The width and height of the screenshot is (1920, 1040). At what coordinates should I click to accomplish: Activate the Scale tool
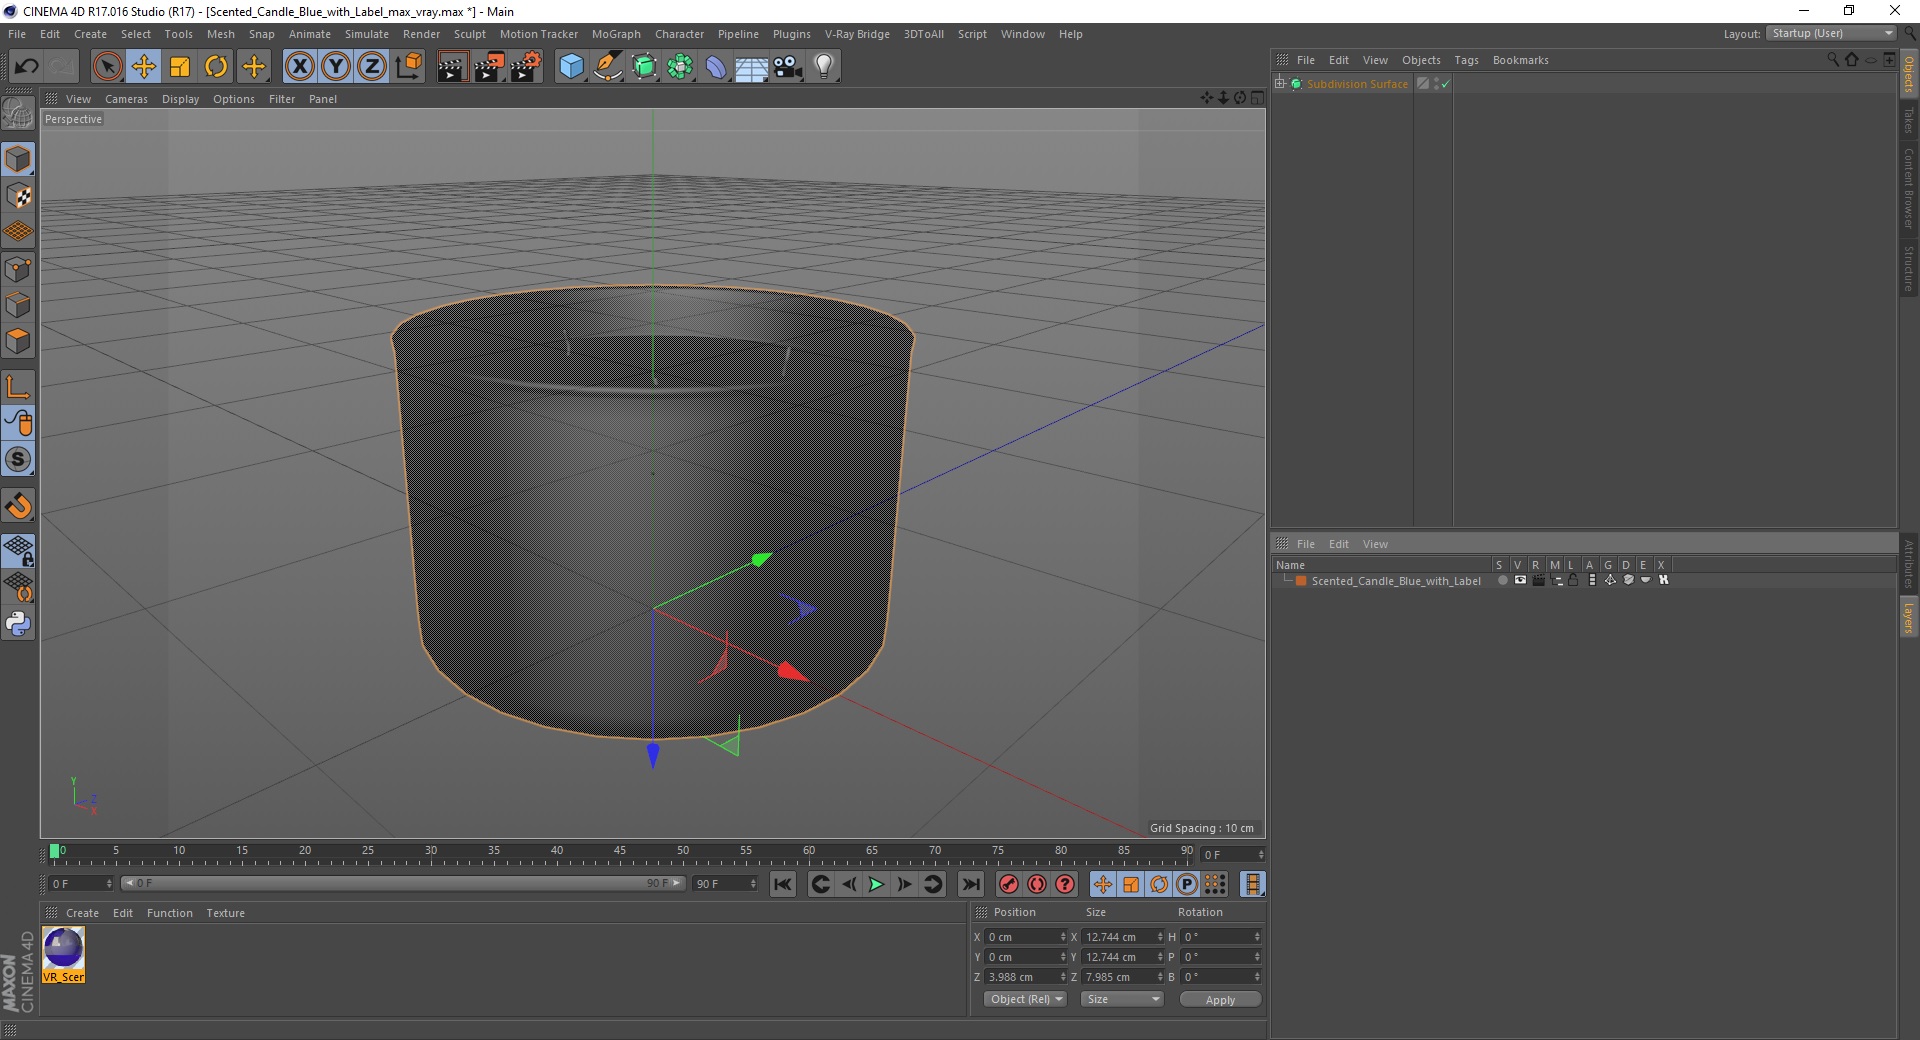[180, 67]
